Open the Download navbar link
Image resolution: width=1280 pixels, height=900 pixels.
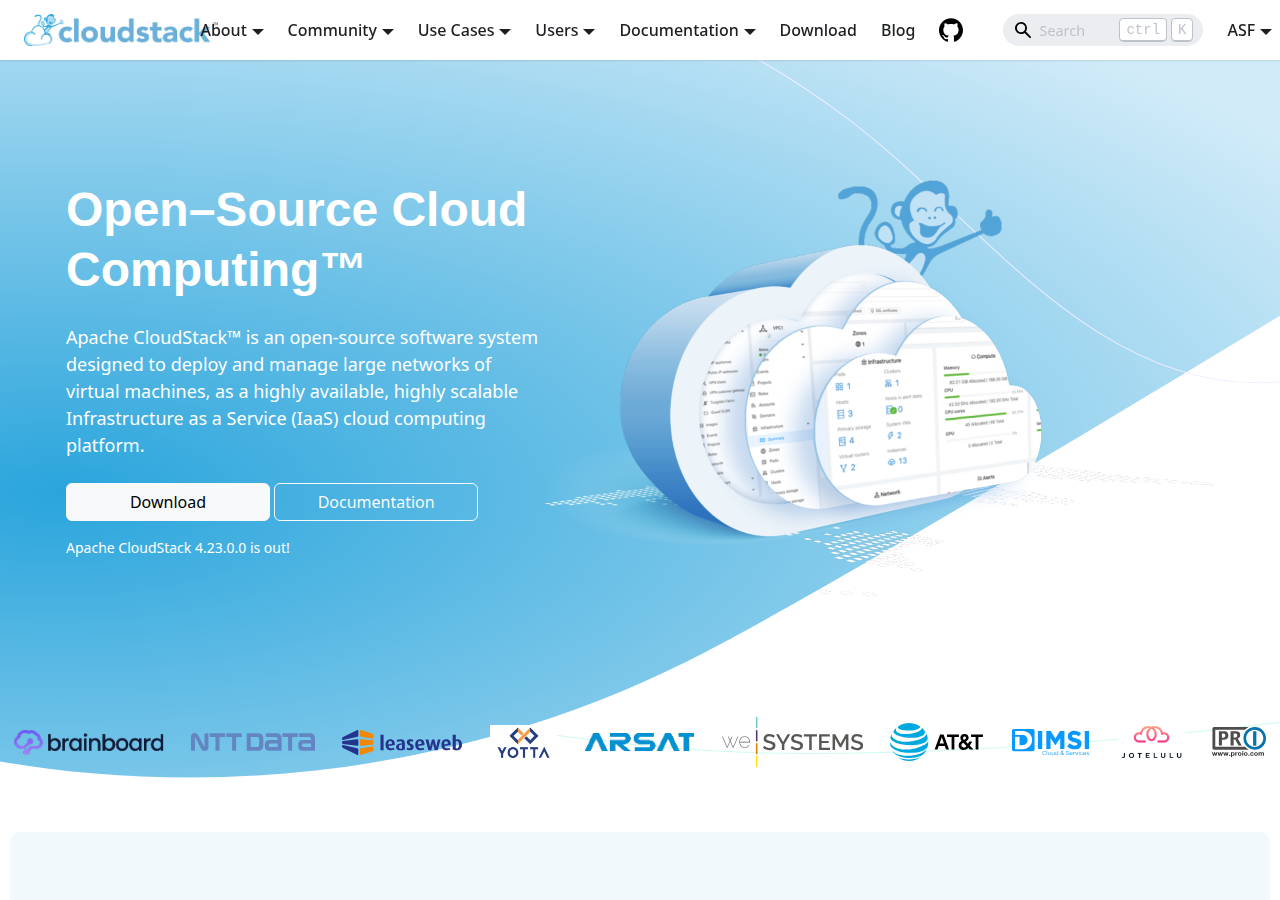[818, 30]
